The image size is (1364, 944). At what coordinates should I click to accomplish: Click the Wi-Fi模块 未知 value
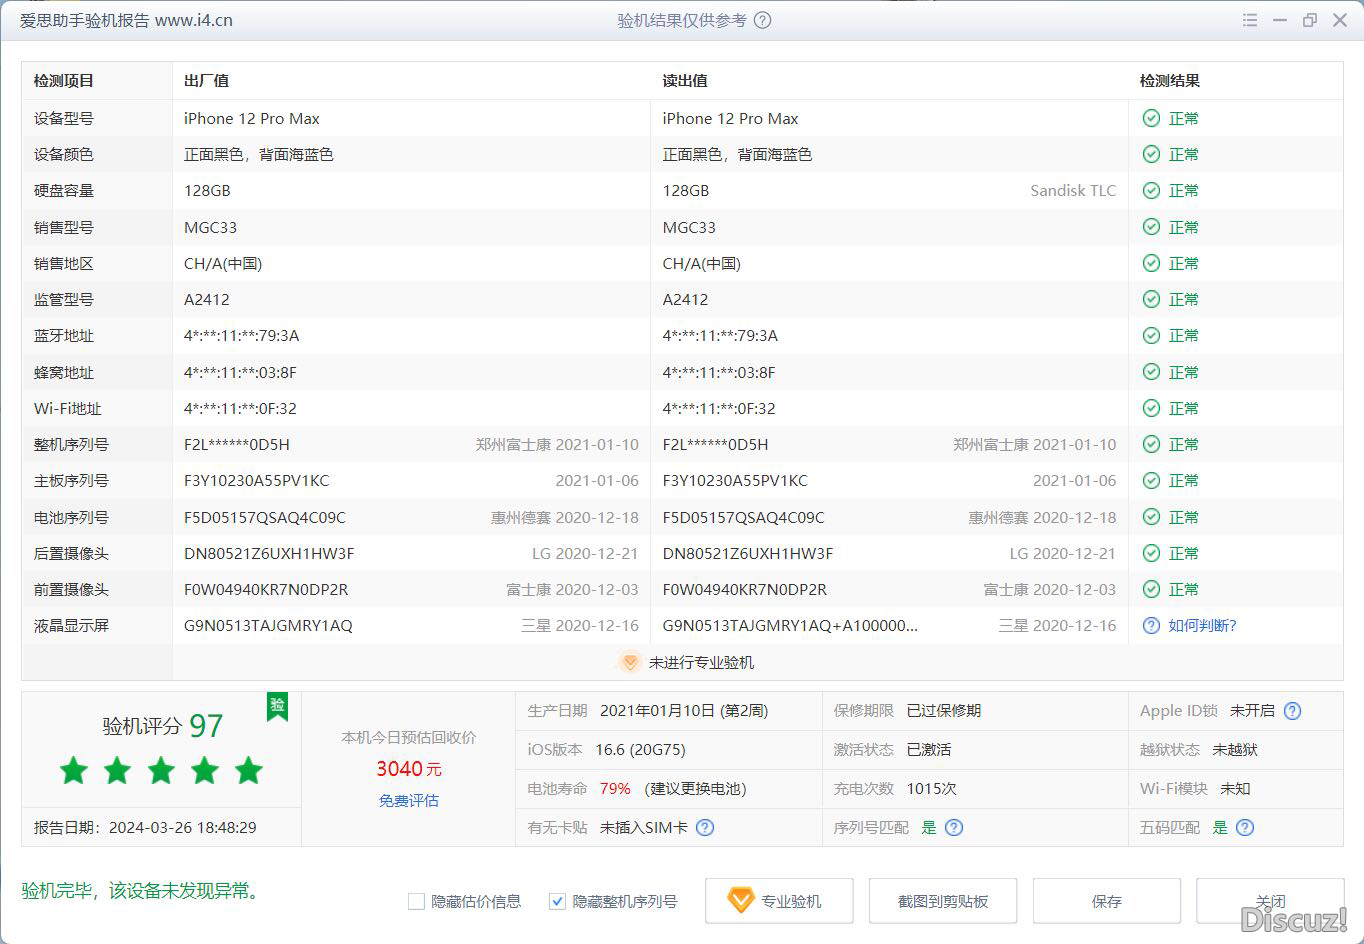[1235, 788]
